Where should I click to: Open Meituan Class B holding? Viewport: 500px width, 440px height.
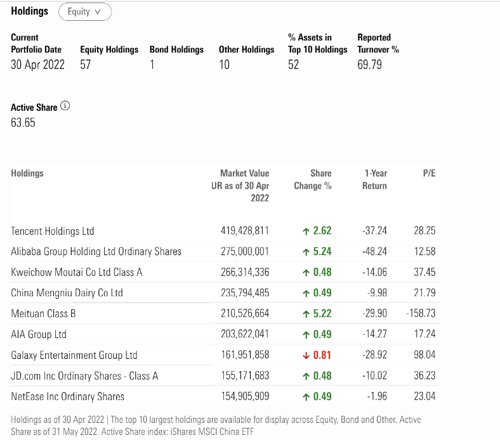click(x=43, y=314)
